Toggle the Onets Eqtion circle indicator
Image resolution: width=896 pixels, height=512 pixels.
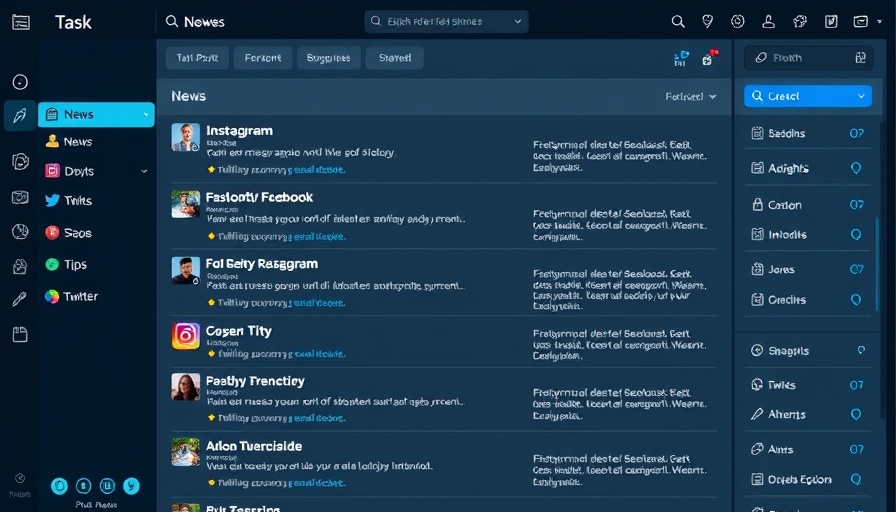point(856,479)
